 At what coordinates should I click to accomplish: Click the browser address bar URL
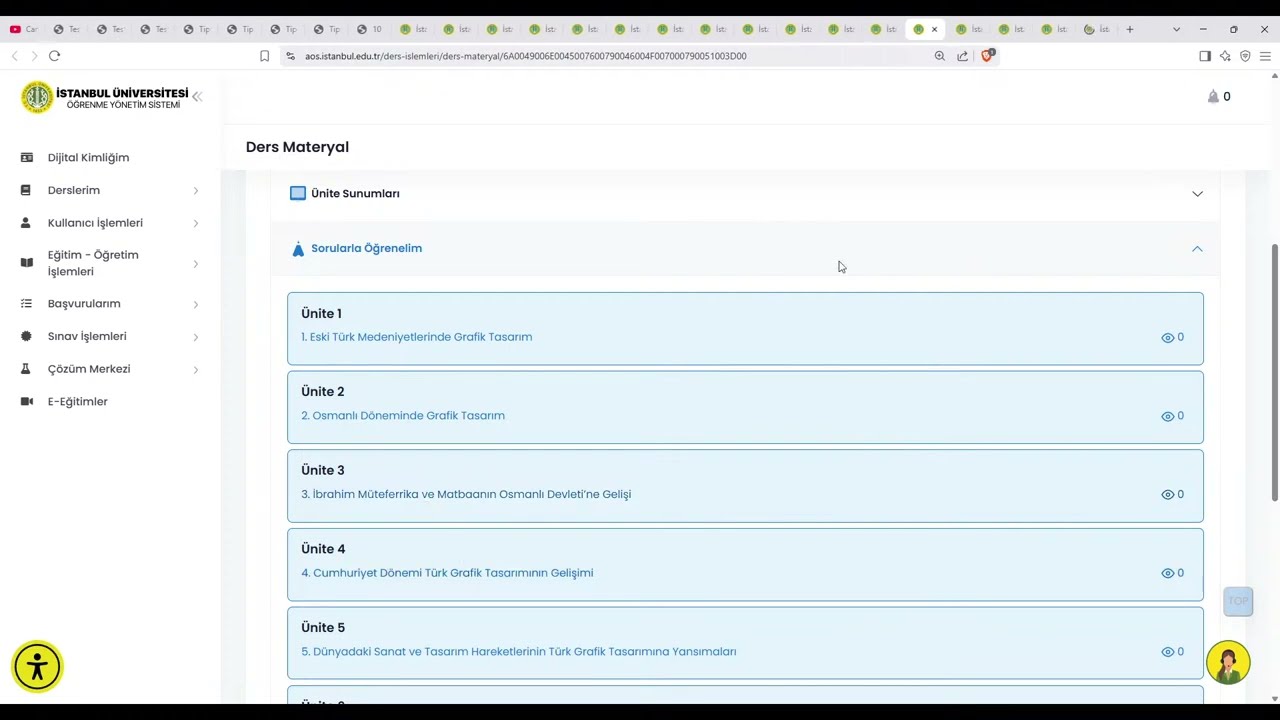pyautogui.click(x=525, y=56)
